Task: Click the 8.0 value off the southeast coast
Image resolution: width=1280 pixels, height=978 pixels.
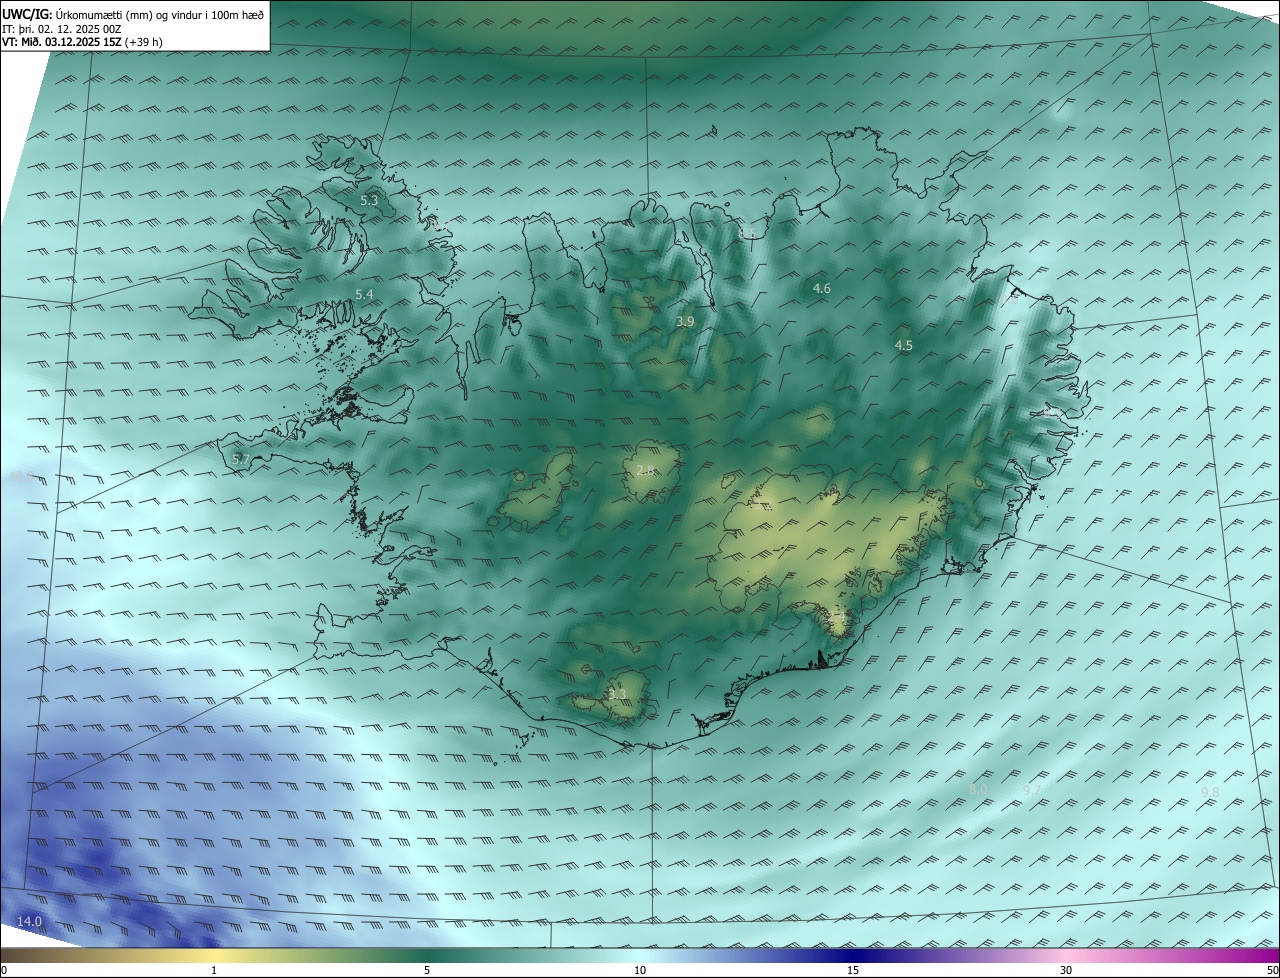Action: (978, 790)
